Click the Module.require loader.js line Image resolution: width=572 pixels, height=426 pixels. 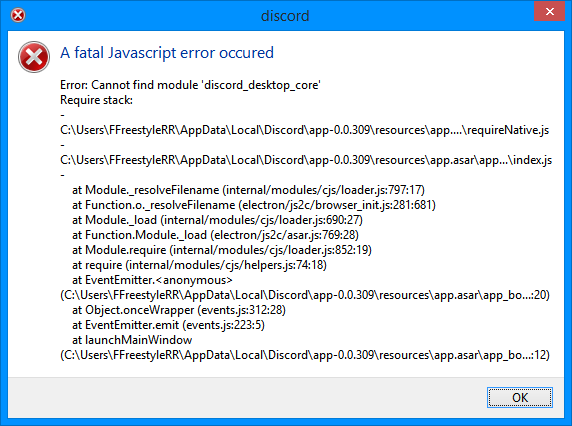tap(222, 249)
